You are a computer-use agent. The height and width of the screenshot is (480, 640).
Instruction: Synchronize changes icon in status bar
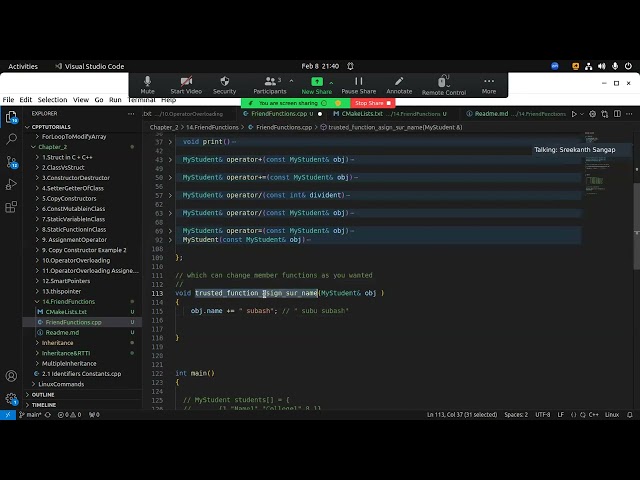click(48, 415)
